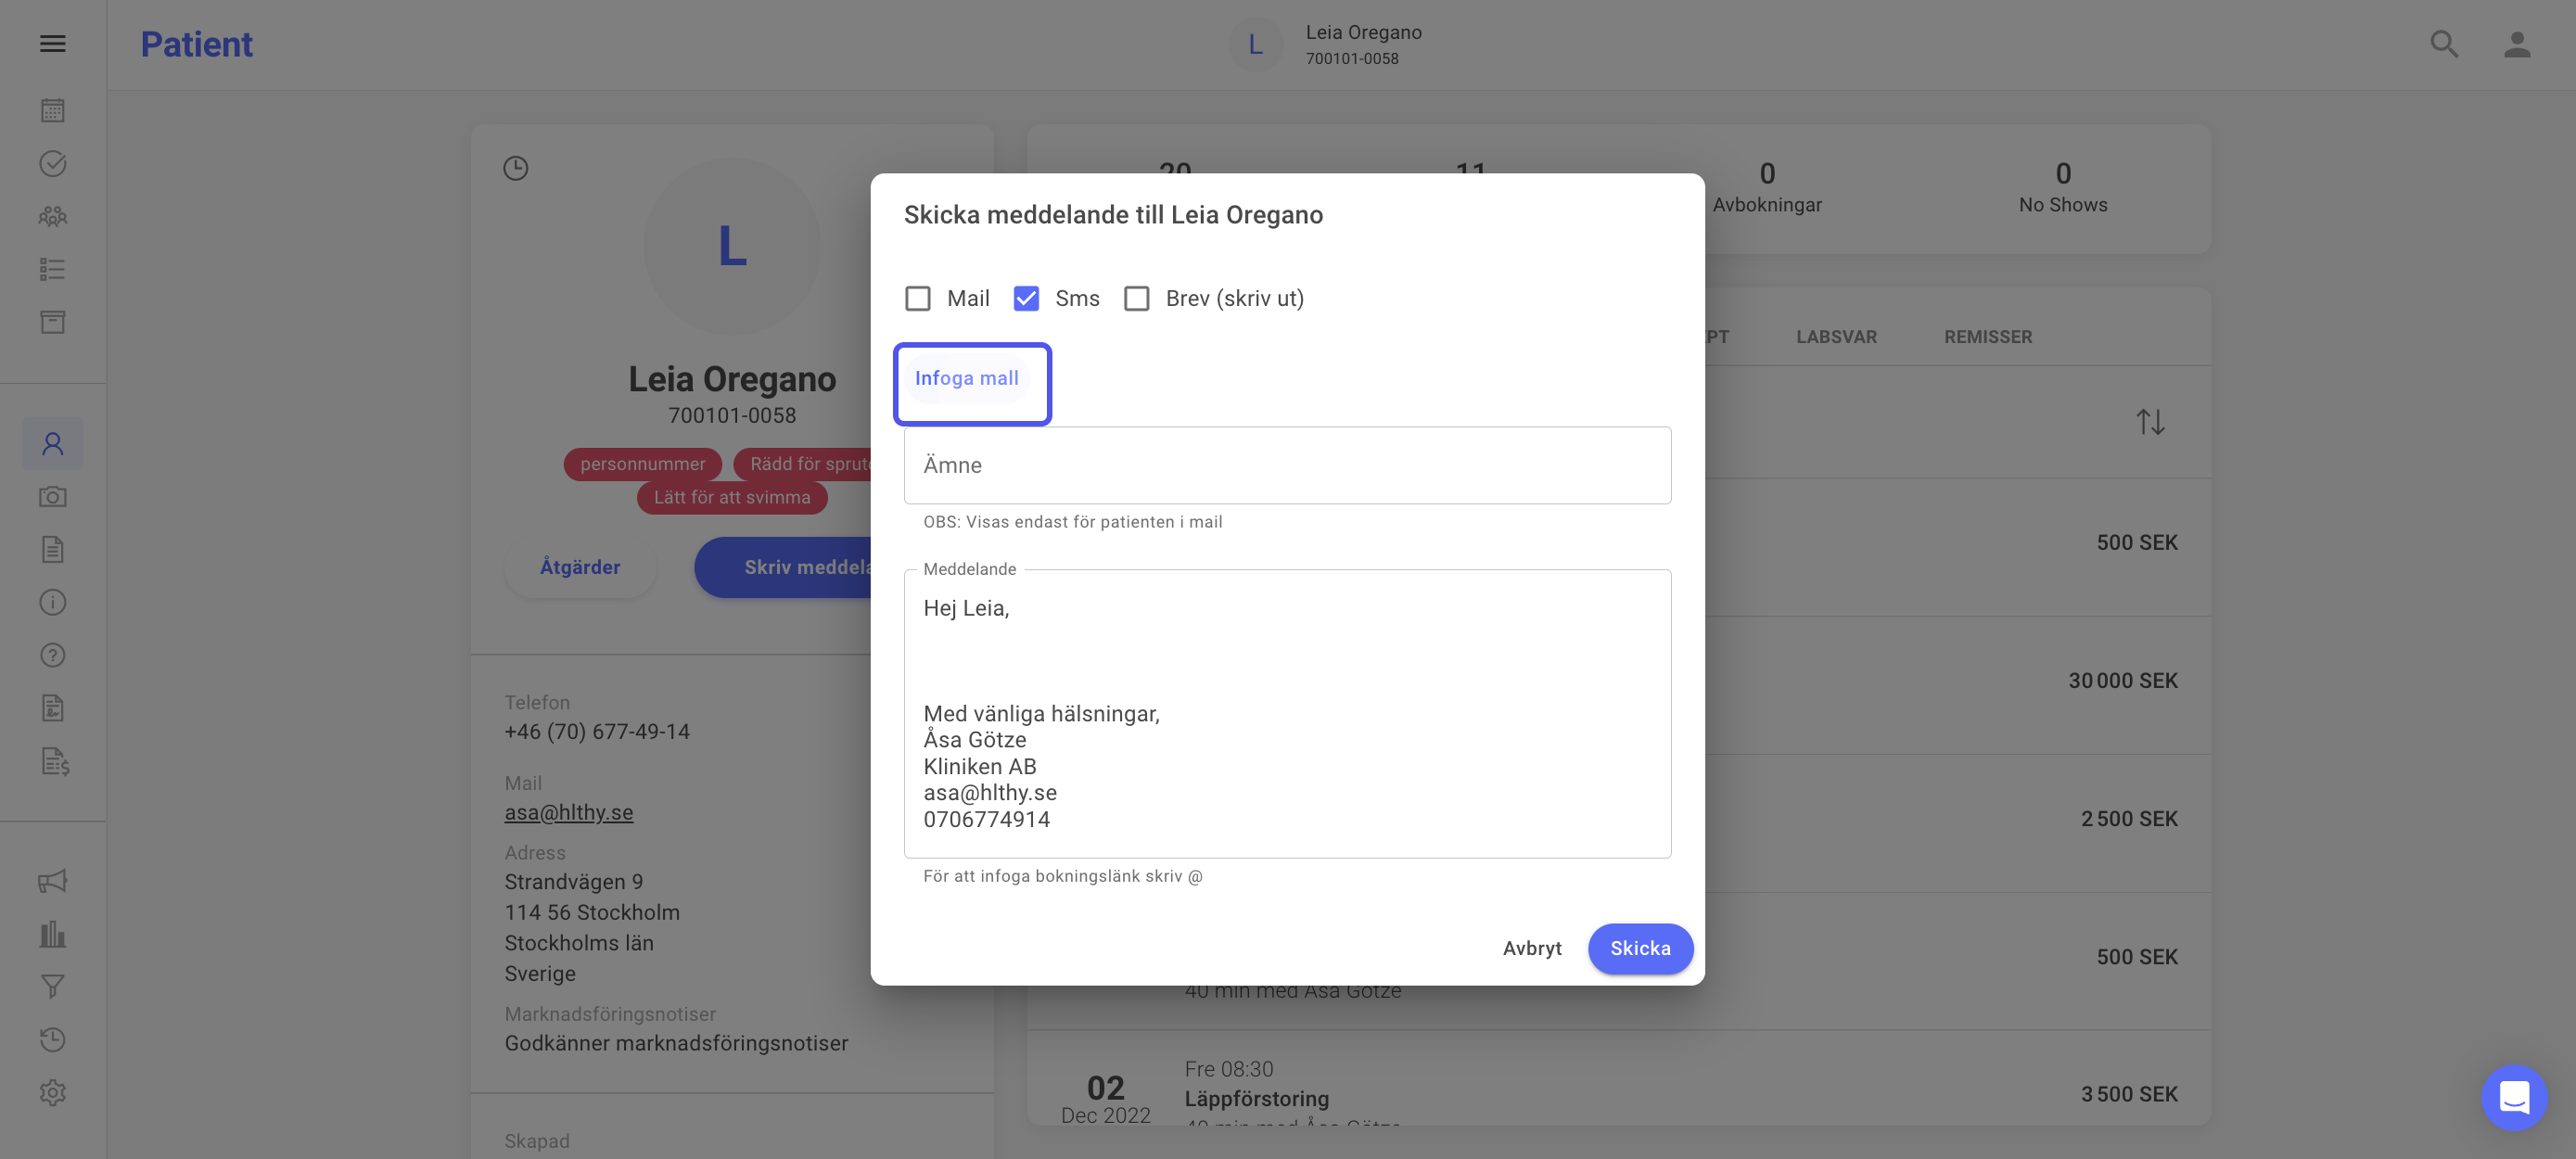Click the Rädd för sprutor tag
Screen dimensions: 2576x1159
tap(803, 464)
